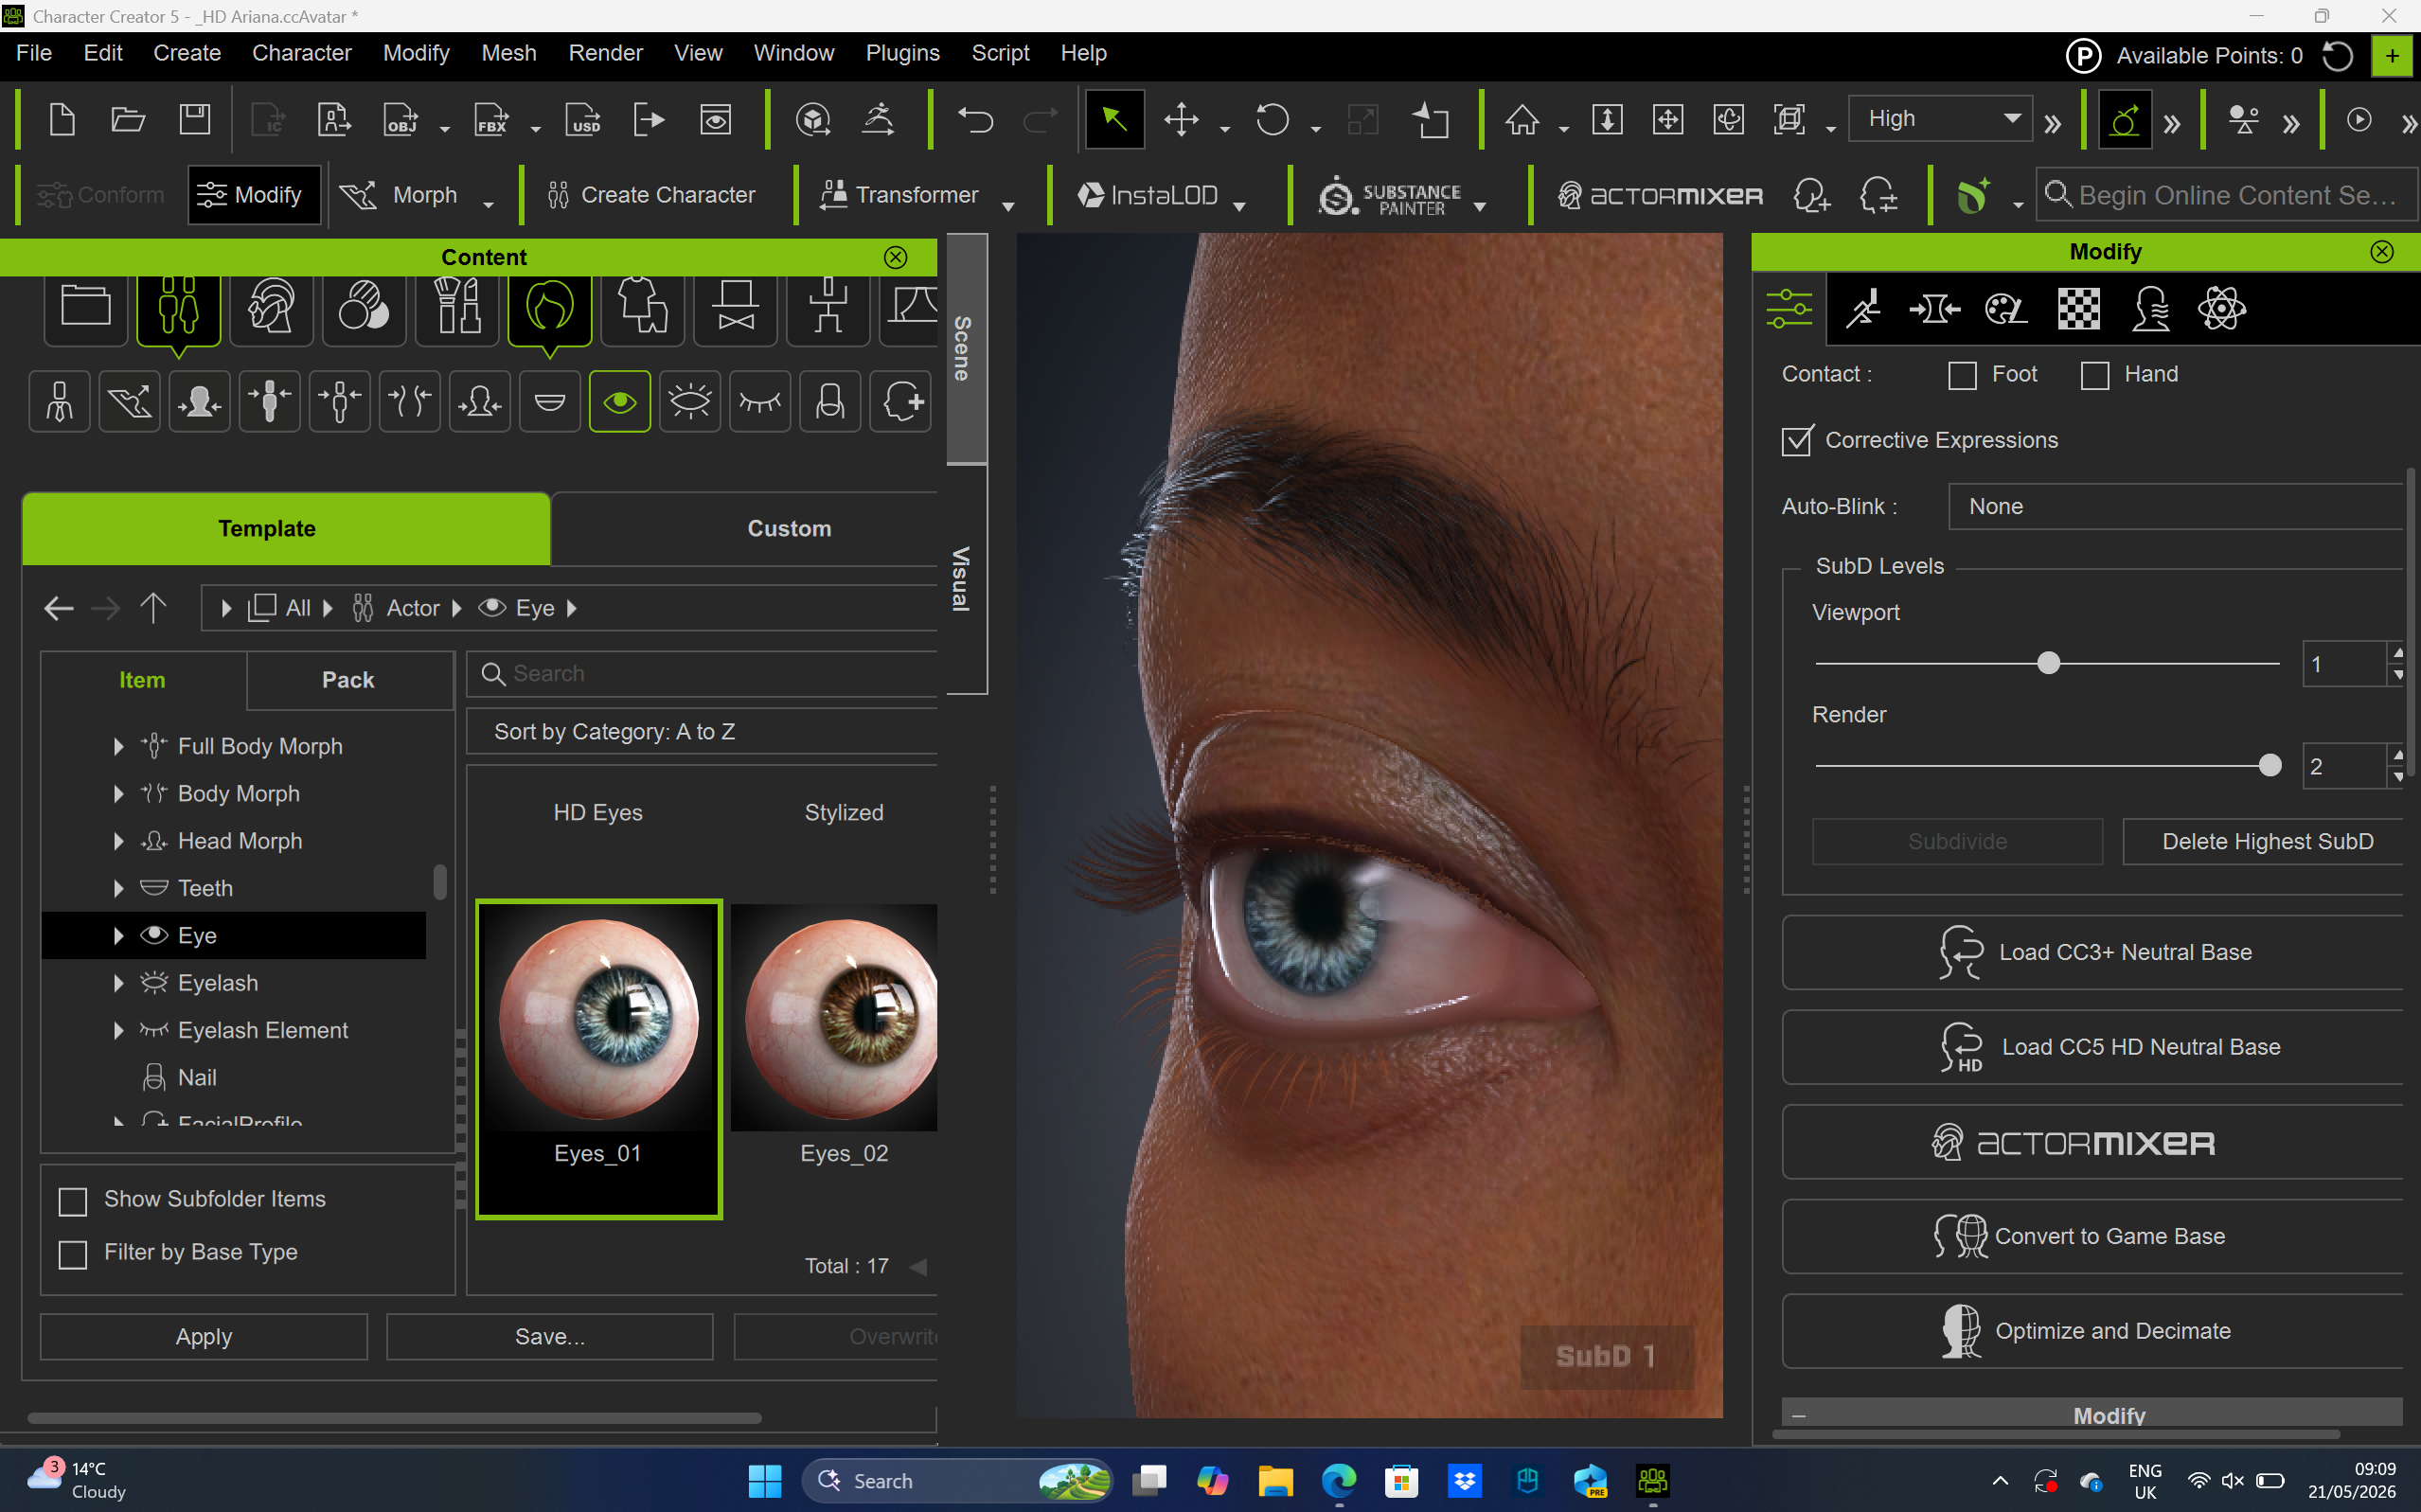Open Microsoft Edge from the taskbar

1338,1481
